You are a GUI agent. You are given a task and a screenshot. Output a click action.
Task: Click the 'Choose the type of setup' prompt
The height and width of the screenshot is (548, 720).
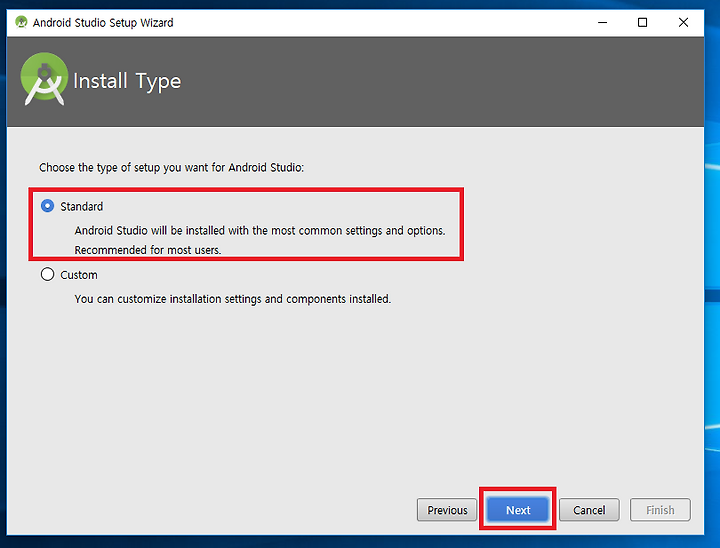coord(171,168)
